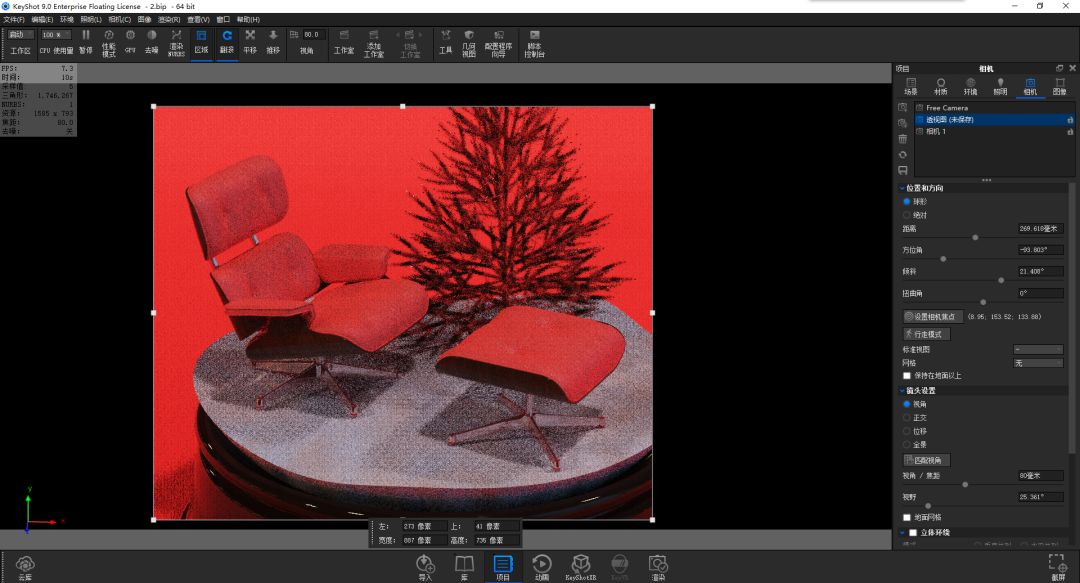This screenshot has width=1080, height=583.
Task: Toggle the 区域 region render tool
Action: coord(201,42)
